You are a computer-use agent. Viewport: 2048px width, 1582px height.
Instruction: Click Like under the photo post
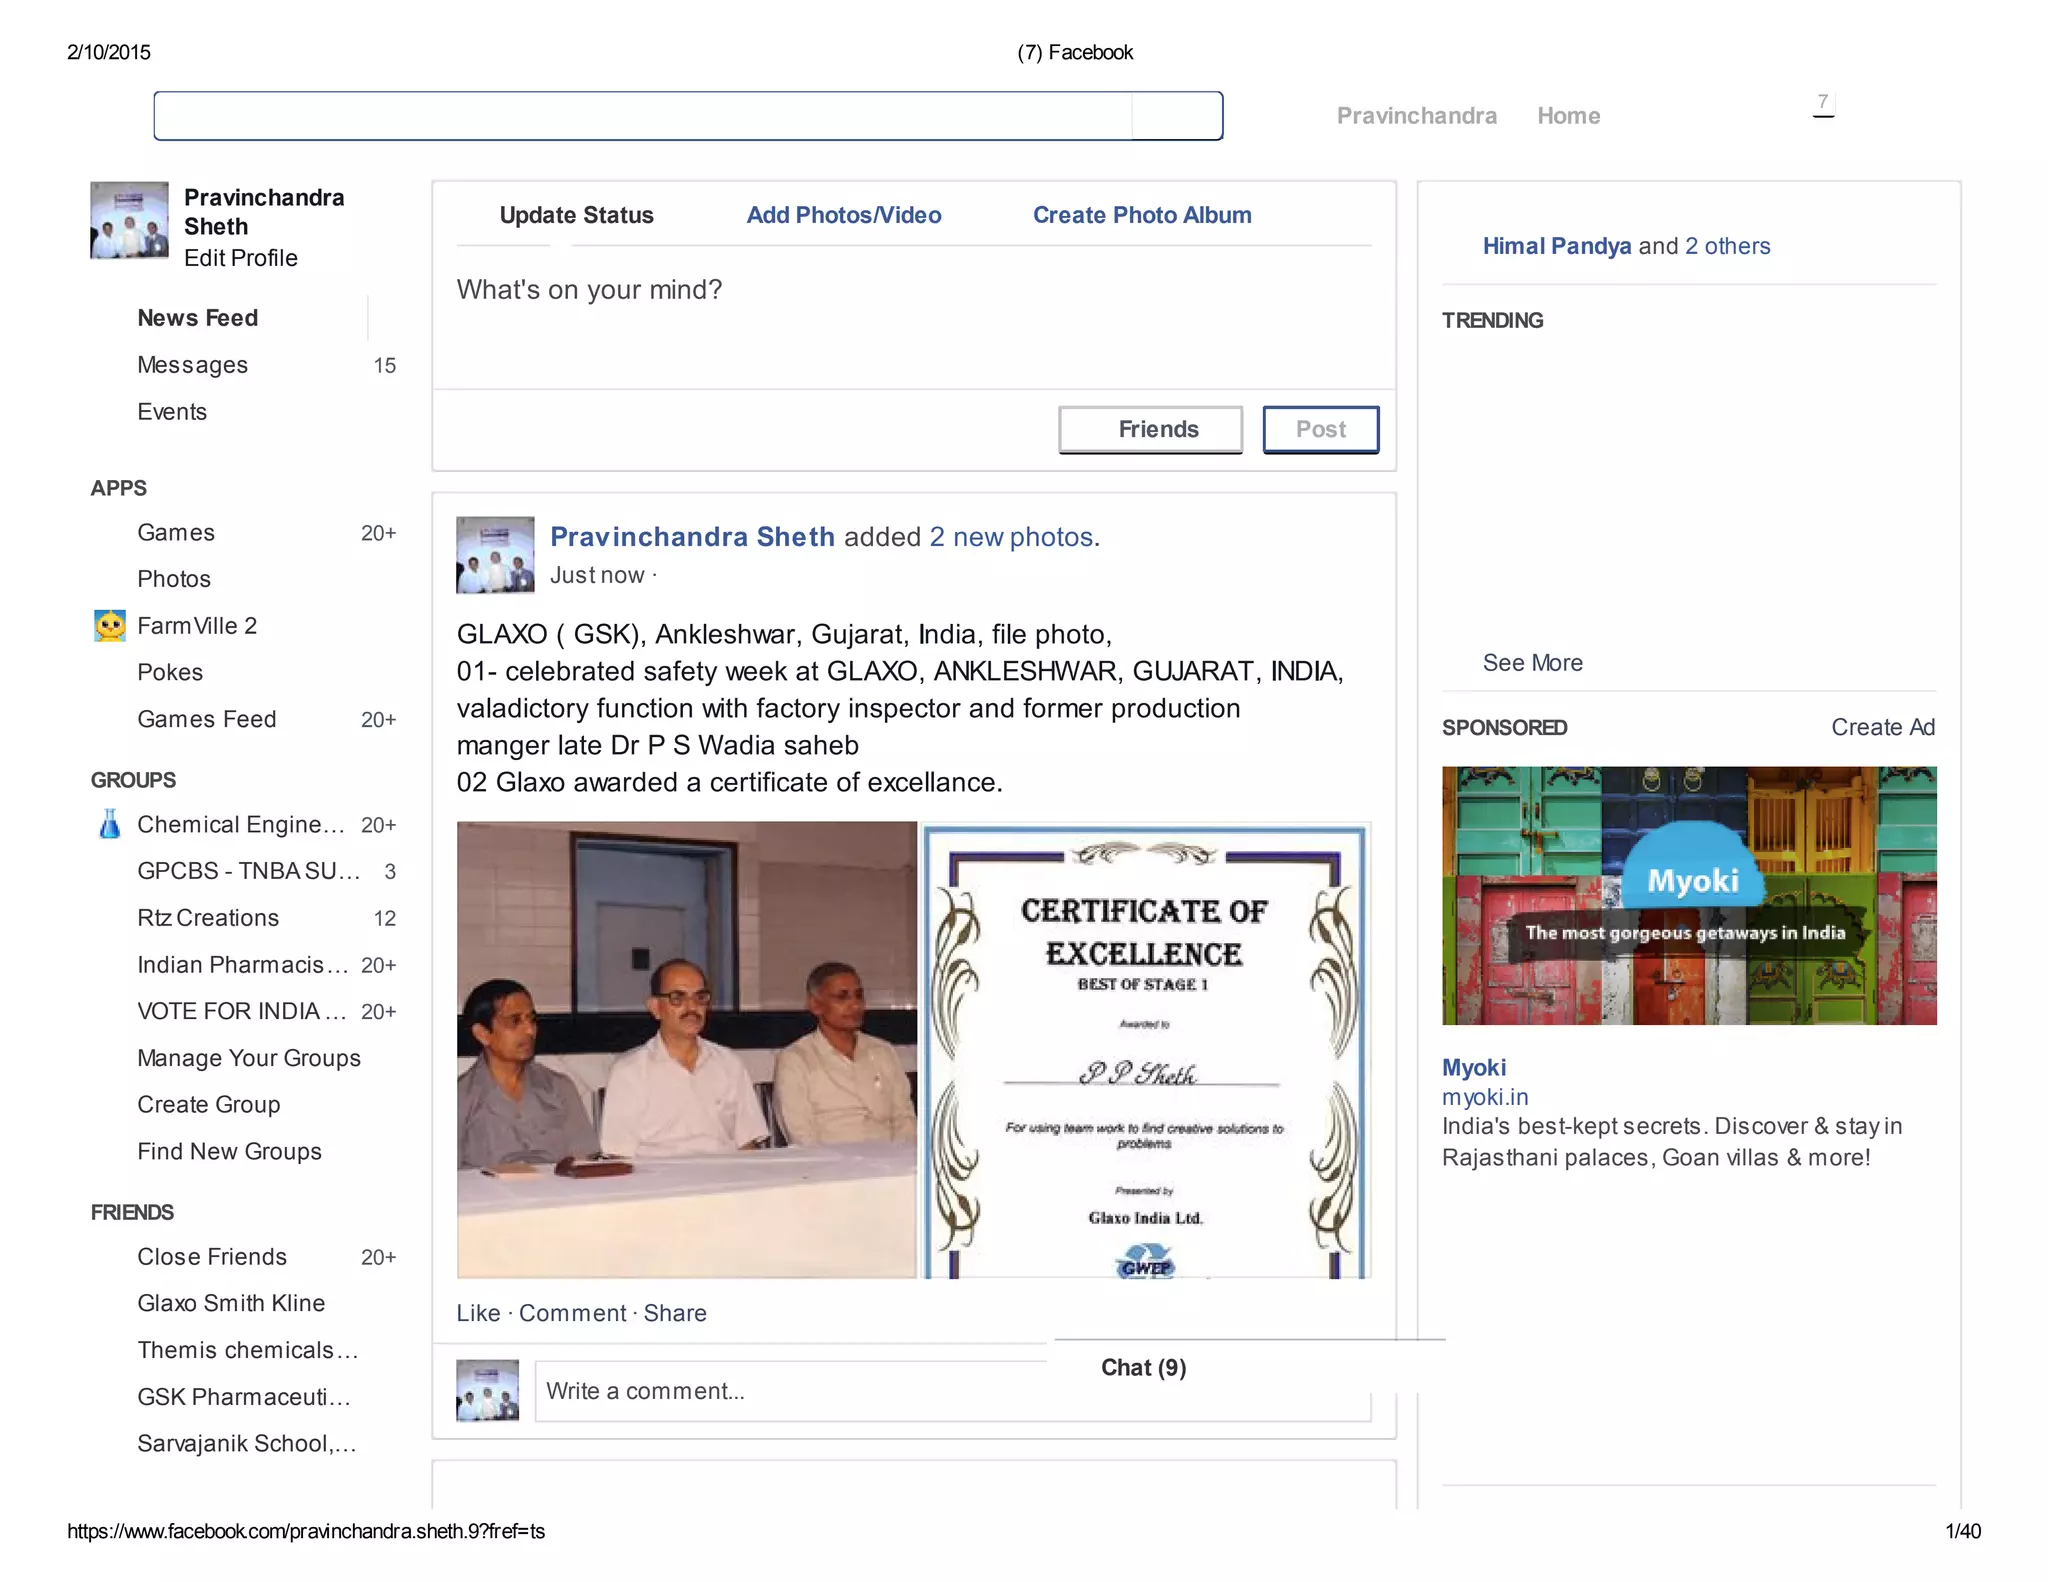click(x=478, y=1313)
